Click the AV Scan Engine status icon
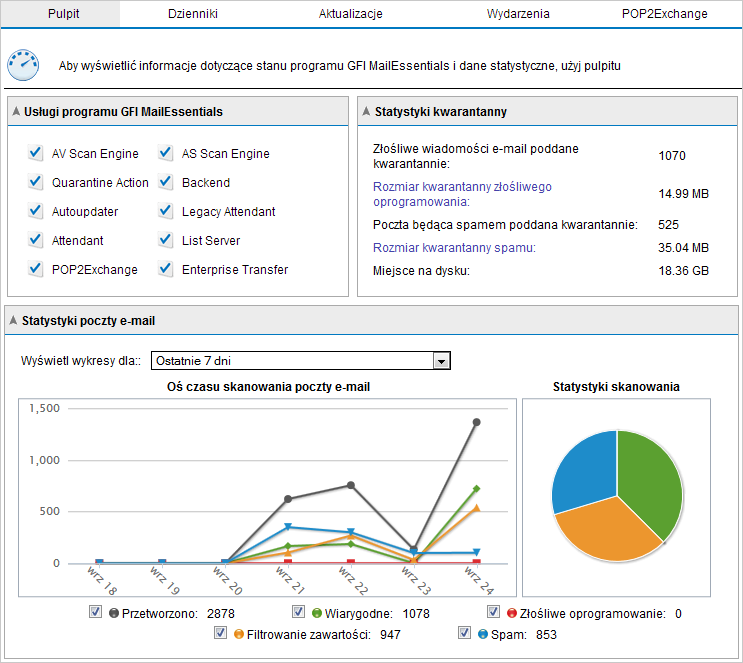The height and width of the screenshot is (663, 743). tap(36, 154)
